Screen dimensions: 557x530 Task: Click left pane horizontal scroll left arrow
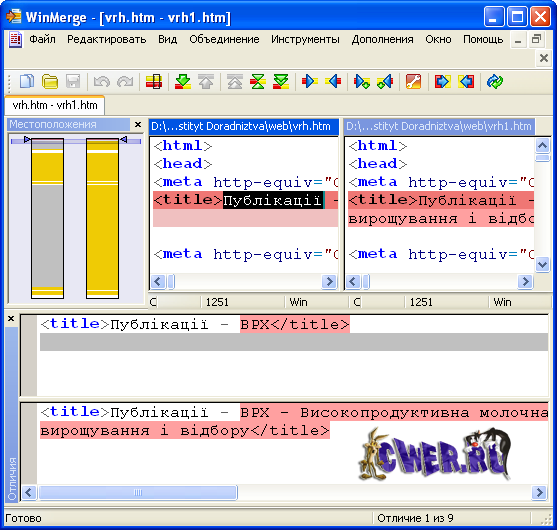pos(158,282)
